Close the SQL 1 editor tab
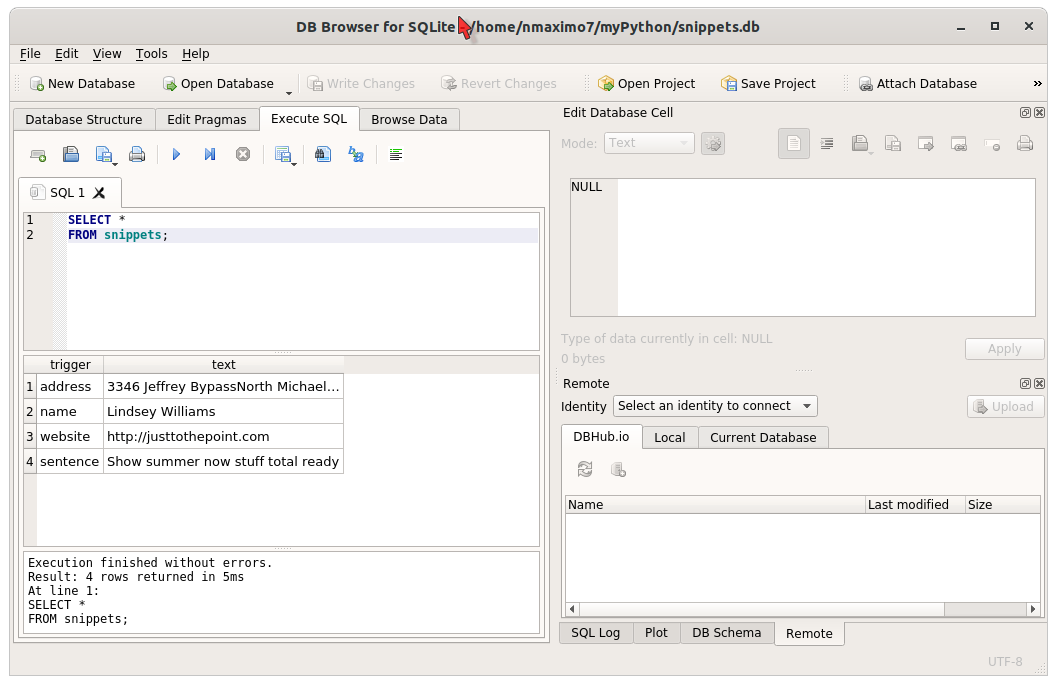1057x685 pixels. tap(99, 193)
